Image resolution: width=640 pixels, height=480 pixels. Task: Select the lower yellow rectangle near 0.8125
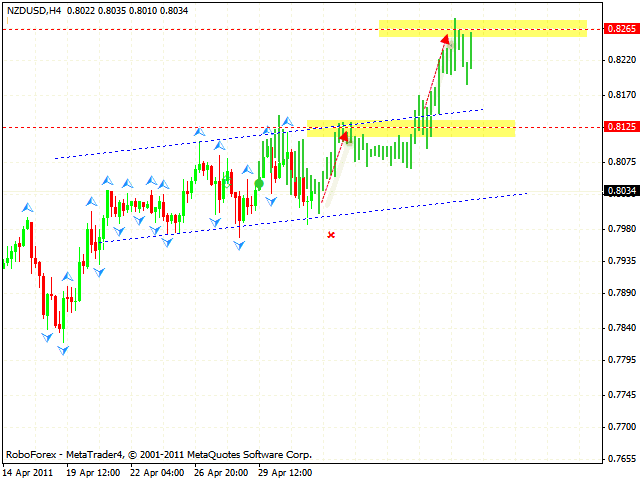pyautogui.click(x=410, y=128)
